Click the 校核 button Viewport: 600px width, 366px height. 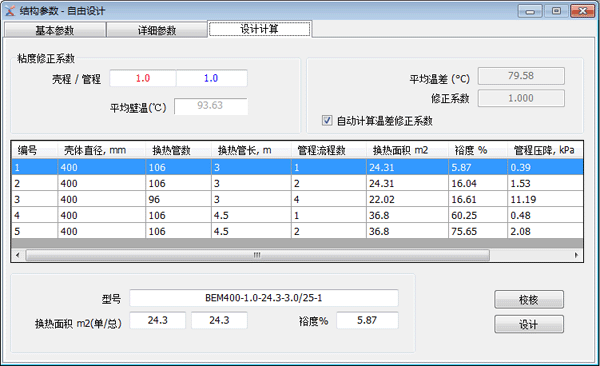529,299
